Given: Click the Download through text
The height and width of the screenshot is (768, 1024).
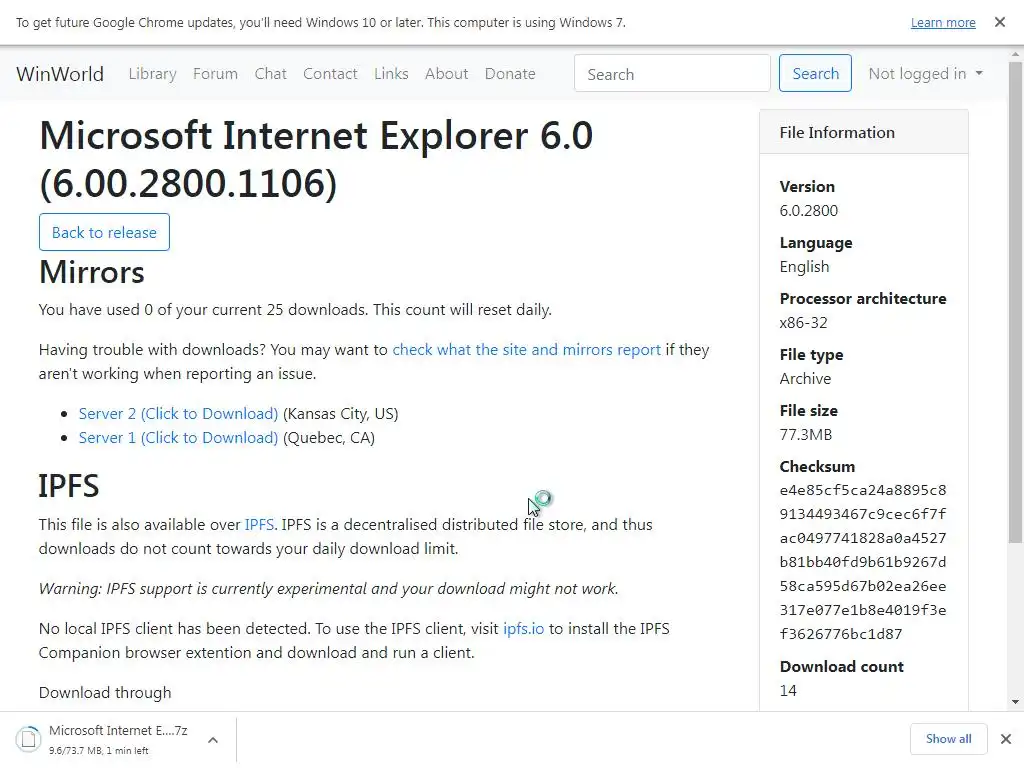Looking at the screenshot, I should click(x=105, y=692).
